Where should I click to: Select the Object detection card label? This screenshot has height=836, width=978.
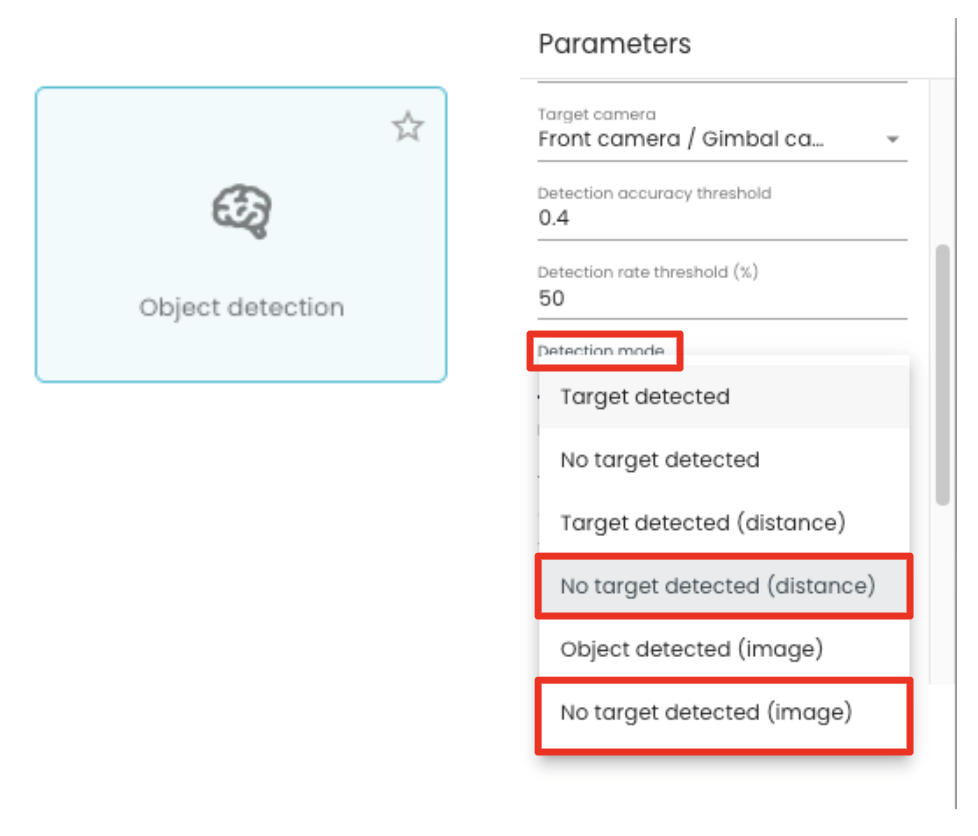click(241, 308)
